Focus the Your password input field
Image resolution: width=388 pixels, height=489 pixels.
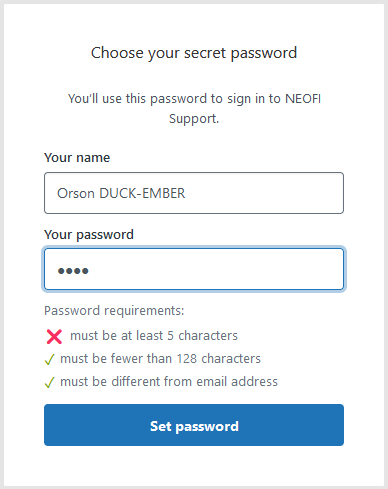point(194,269)
